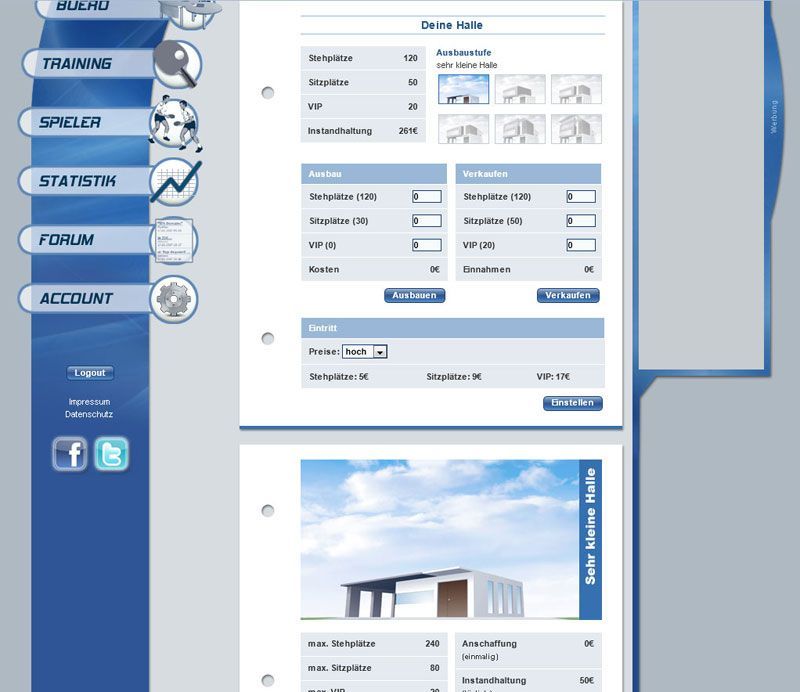Select the last hall thumbnail in bottom row
Viewport: 800px width, 692px height.
click(x=576, y=129)
